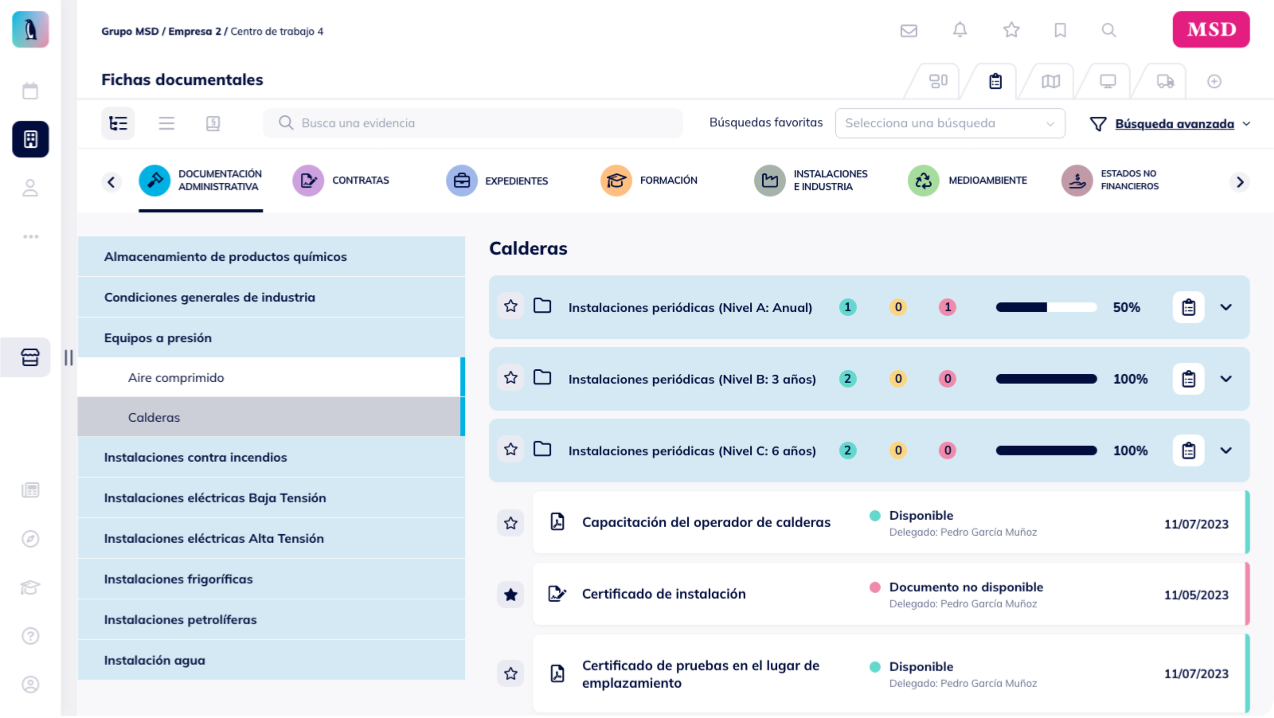
Task: Open the mail envelope icon in header
Action: (x=908, y=30)
